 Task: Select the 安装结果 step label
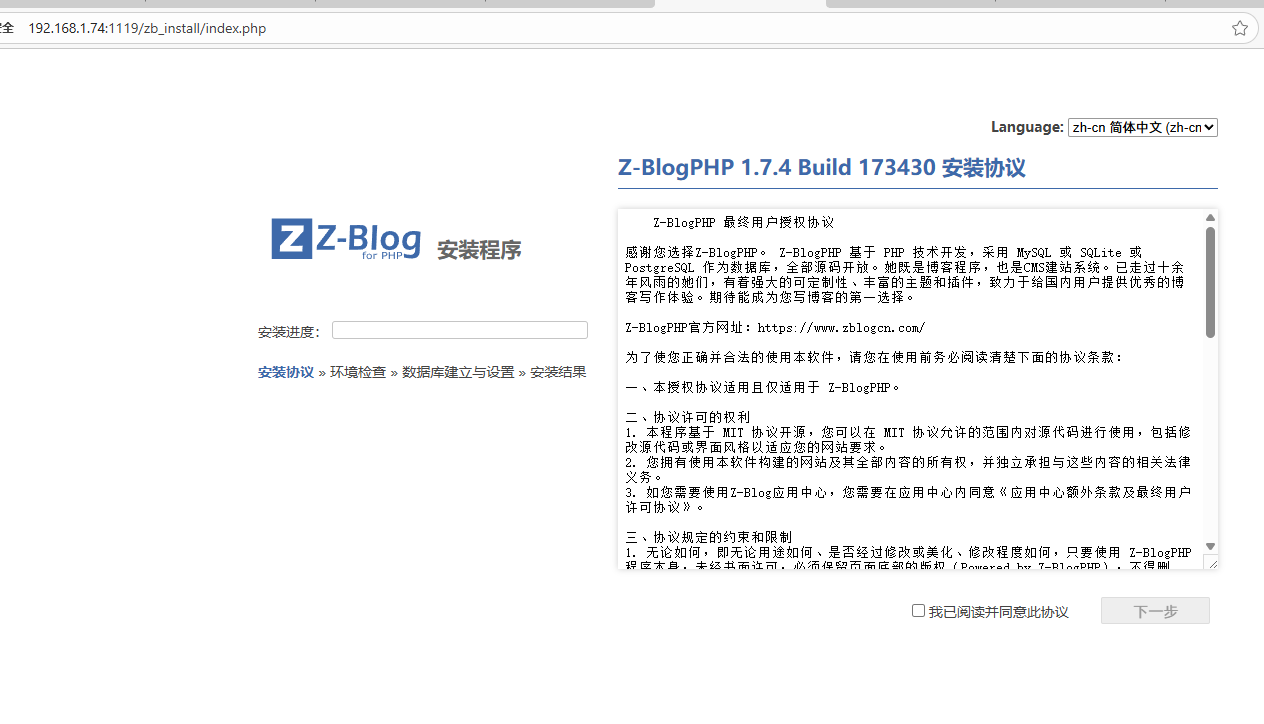[x=558, y=372]
